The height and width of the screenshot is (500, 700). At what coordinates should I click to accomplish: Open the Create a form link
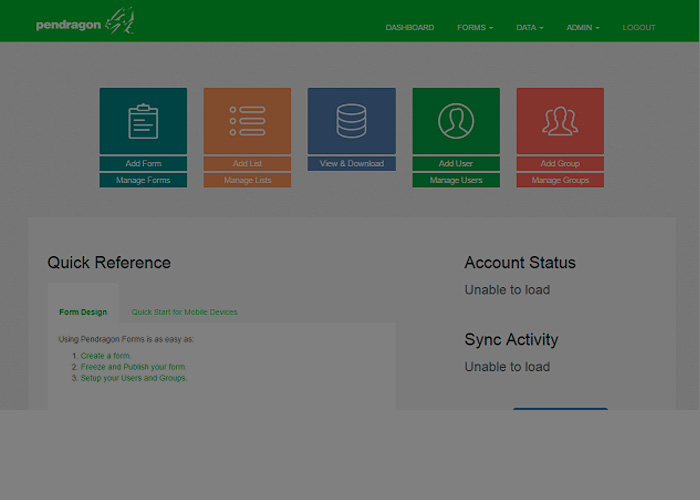pyautogui.click(x=106, y=356)
